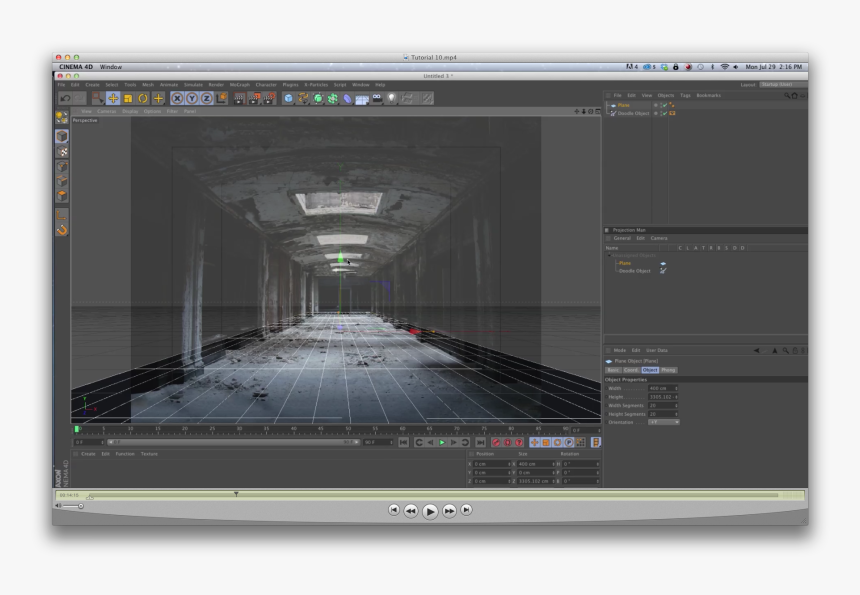Click the Width input field

coord(662,388)
